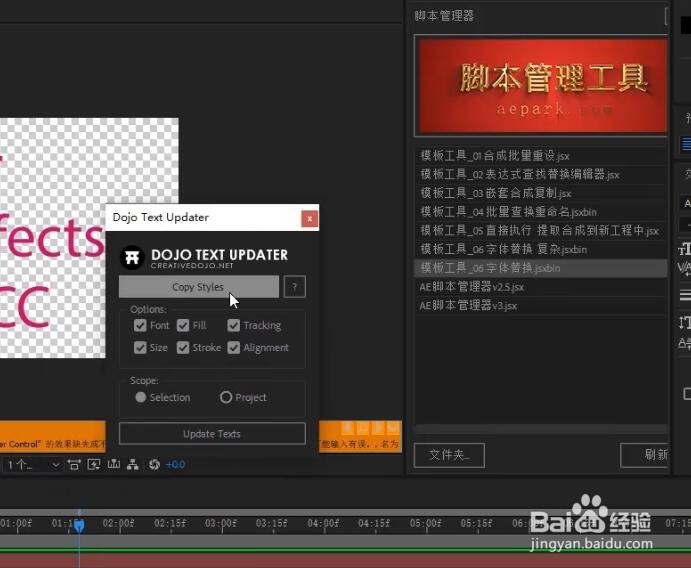Image resolution: width=691 pixels, height=568 pixels.
Task: Select the Selection scope radio button
Action: click(x=141, y=397)
